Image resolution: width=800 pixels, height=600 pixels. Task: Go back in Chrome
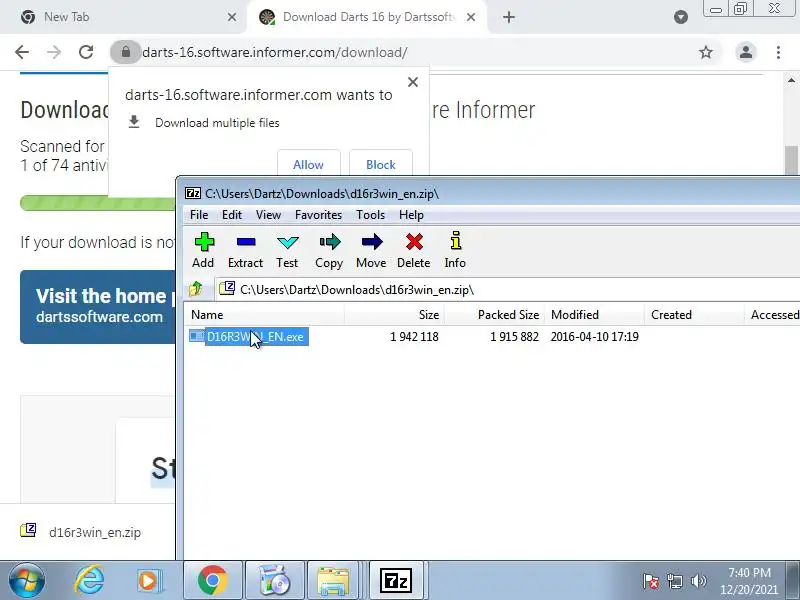pos(22,52)
